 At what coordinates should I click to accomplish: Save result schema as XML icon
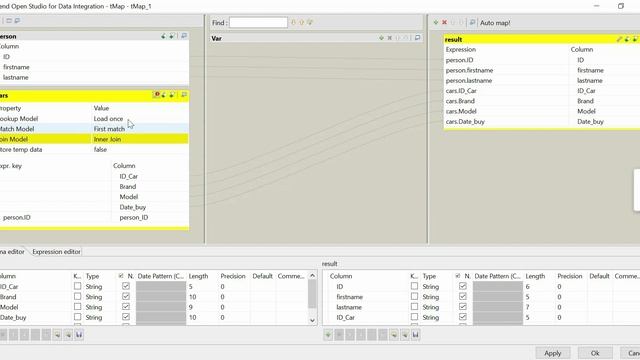coord(416,335)
